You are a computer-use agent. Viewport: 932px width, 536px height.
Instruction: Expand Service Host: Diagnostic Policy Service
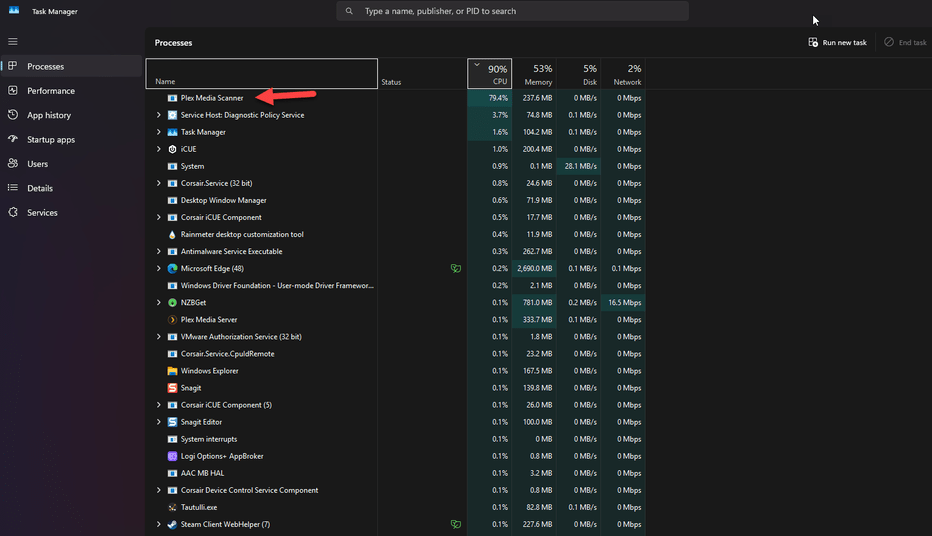159,115
